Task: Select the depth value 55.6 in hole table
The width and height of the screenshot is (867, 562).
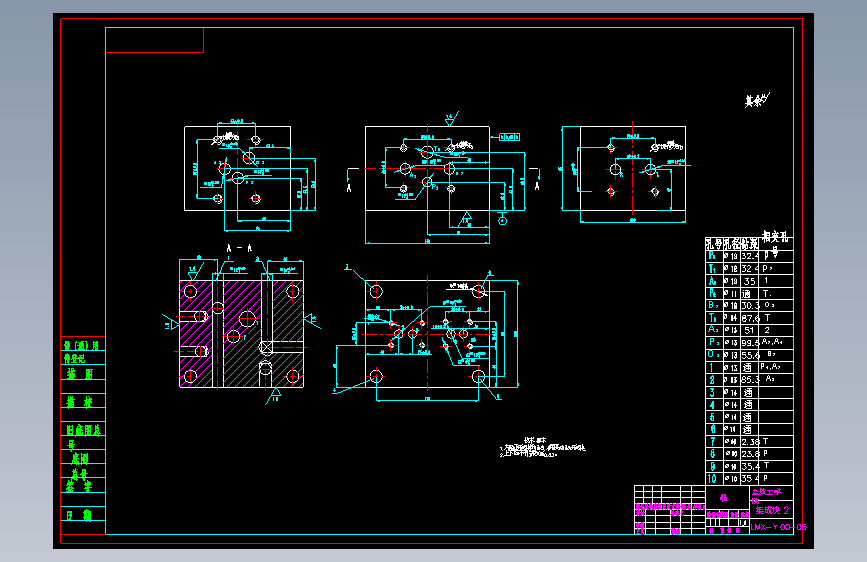Action: coord(750,355)
